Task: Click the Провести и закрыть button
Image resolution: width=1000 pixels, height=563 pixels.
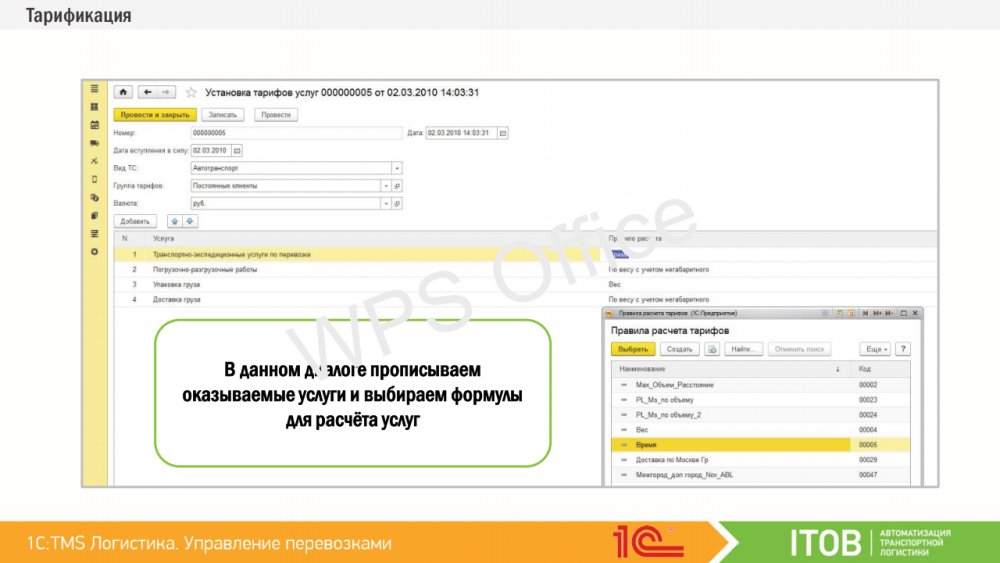Action: (154, 115)
